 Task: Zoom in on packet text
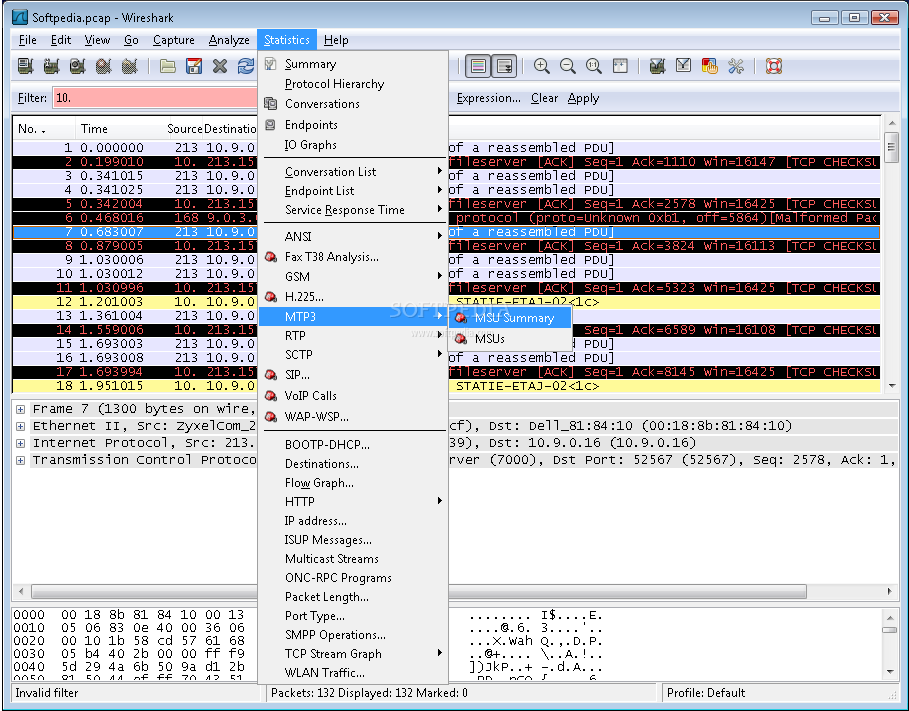[541, 66]
